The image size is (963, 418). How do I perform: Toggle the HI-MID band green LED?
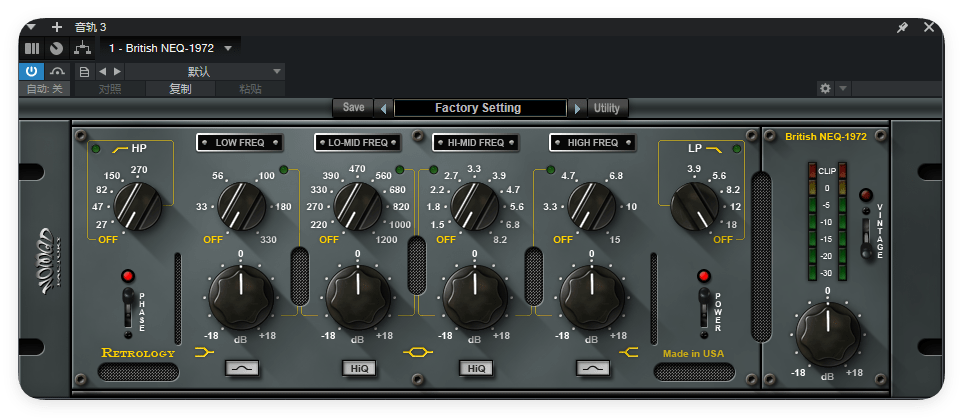pyautogui.click(x=433, y=169)
